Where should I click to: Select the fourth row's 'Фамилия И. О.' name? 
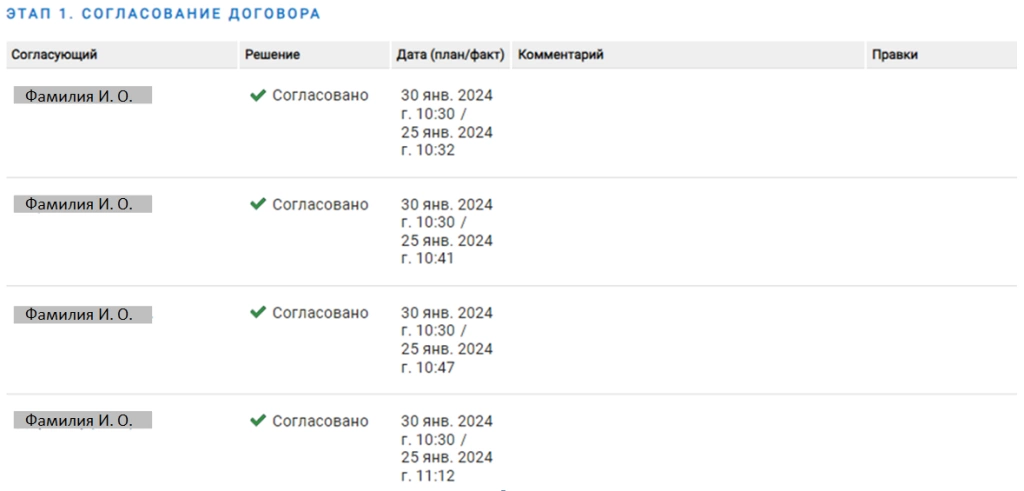[79, 421]
